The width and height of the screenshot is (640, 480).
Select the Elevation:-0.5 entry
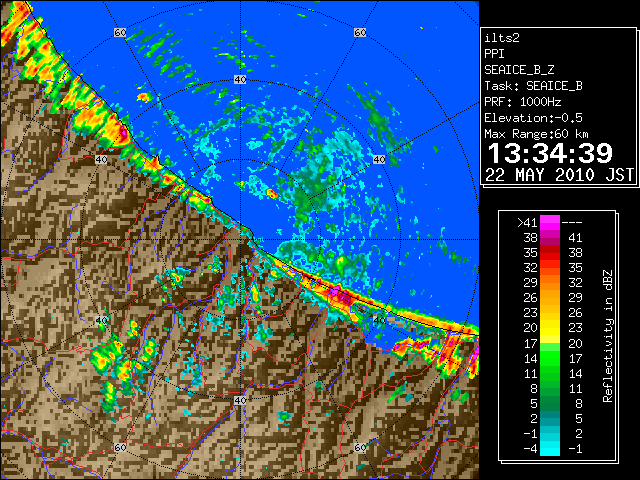coord(533,118)
